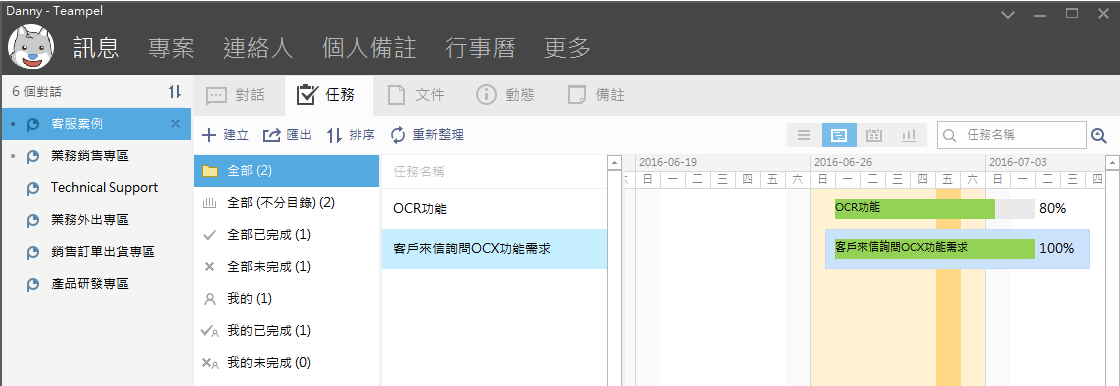The width and height of the screenshot is (1120, 386).
Task: Refresh task list with 重新整理
Action: [426, 134]
